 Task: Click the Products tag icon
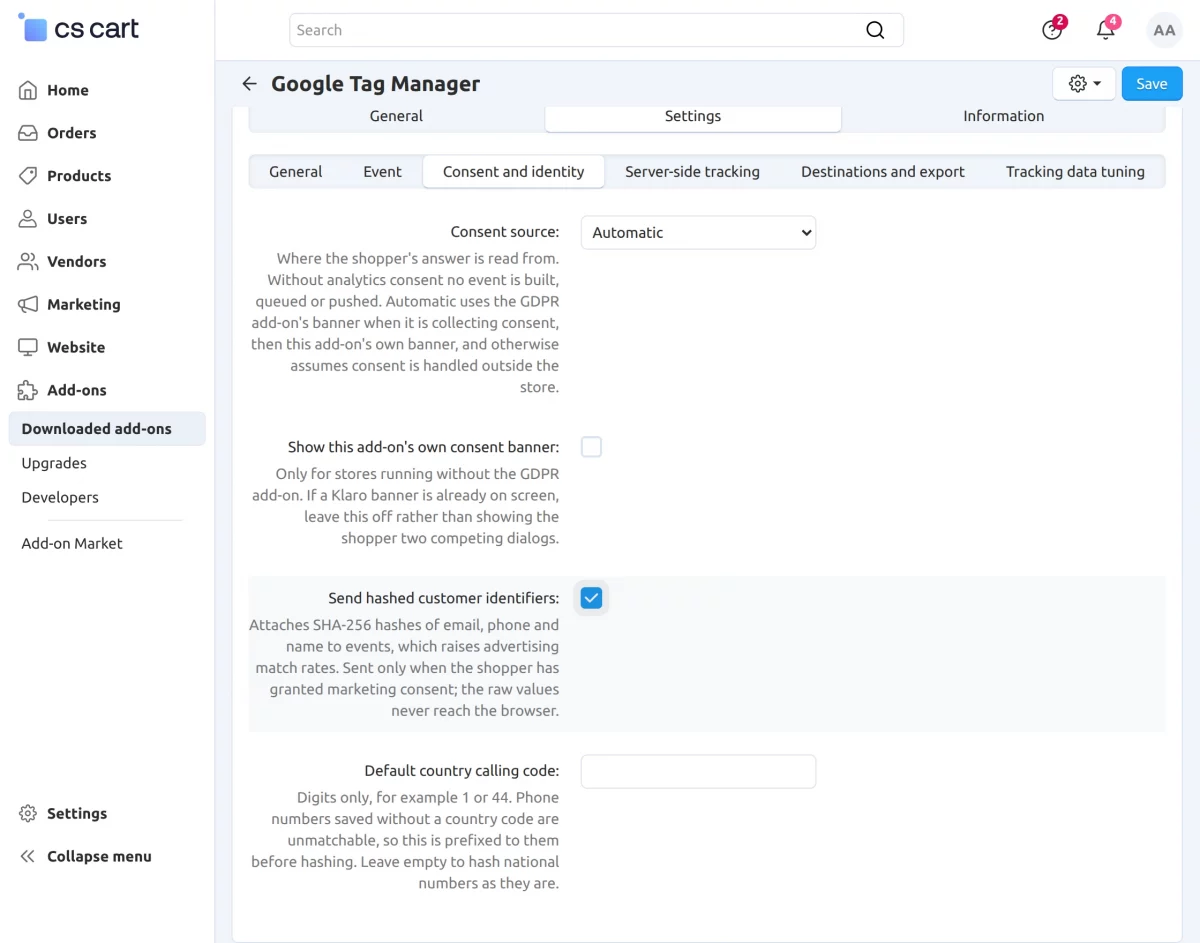coord(28,176)
